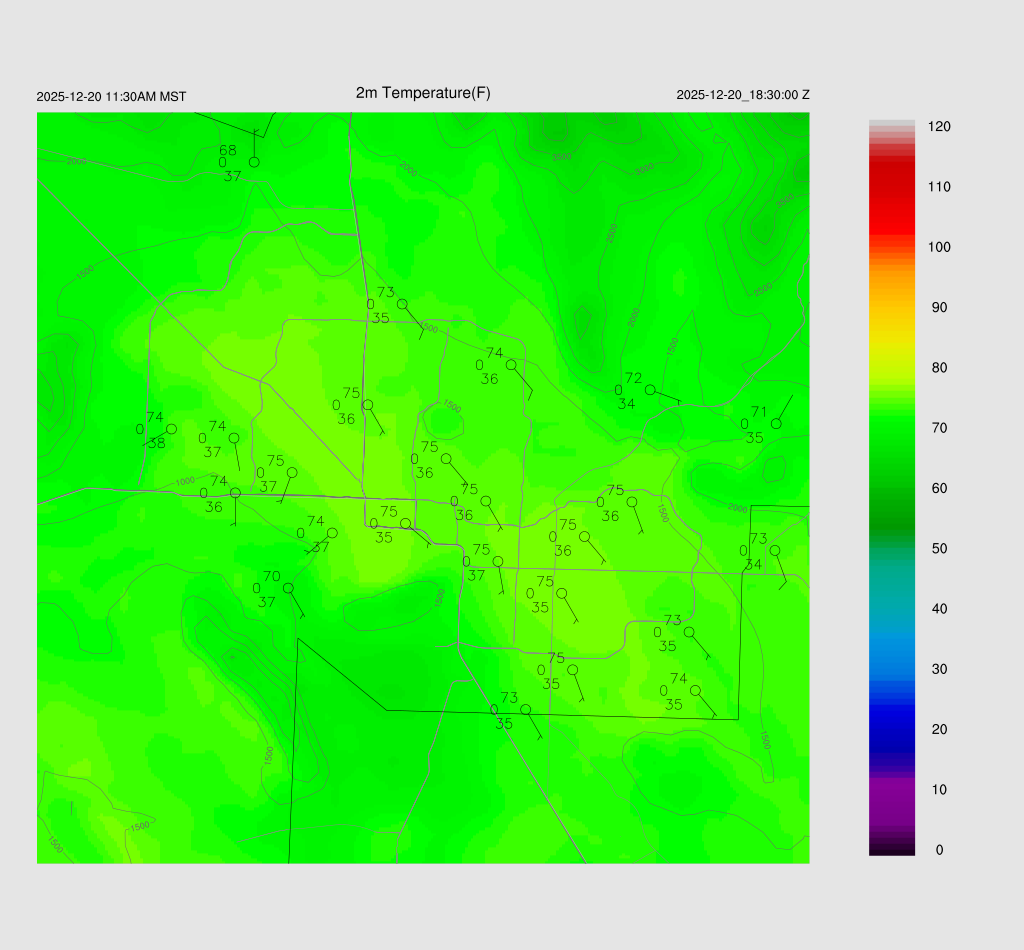Select the 18:30:00 Z UTC timestamp
The height and width of the screenshot is (950, 1024).
coord(743,95)
